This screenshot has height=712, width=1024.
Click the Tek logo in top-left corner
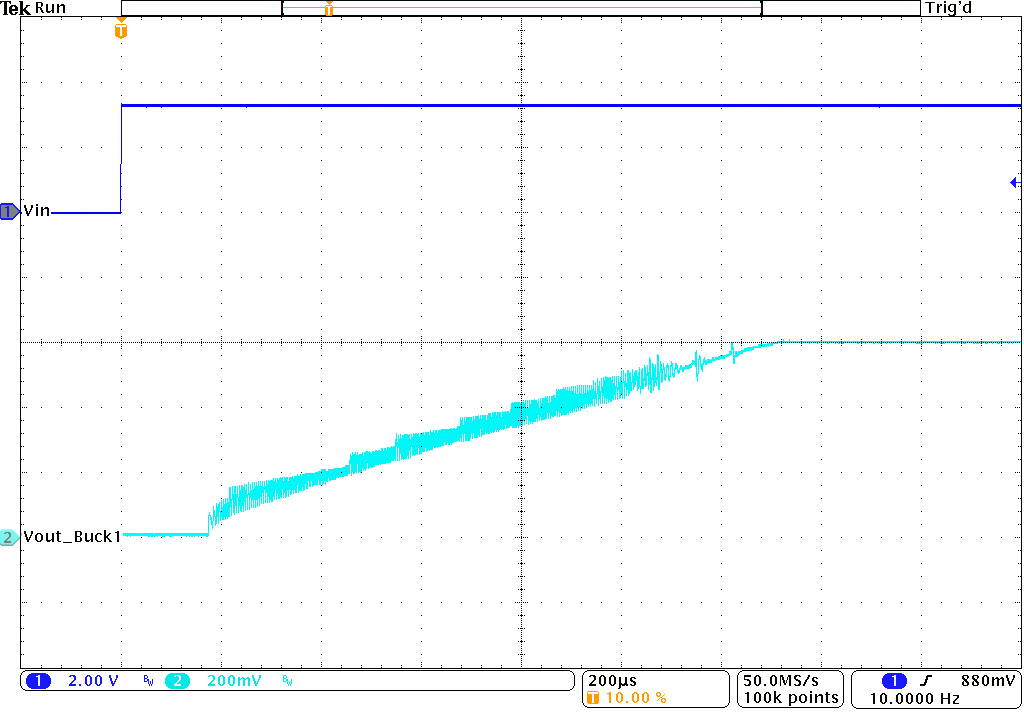point(14,7)
